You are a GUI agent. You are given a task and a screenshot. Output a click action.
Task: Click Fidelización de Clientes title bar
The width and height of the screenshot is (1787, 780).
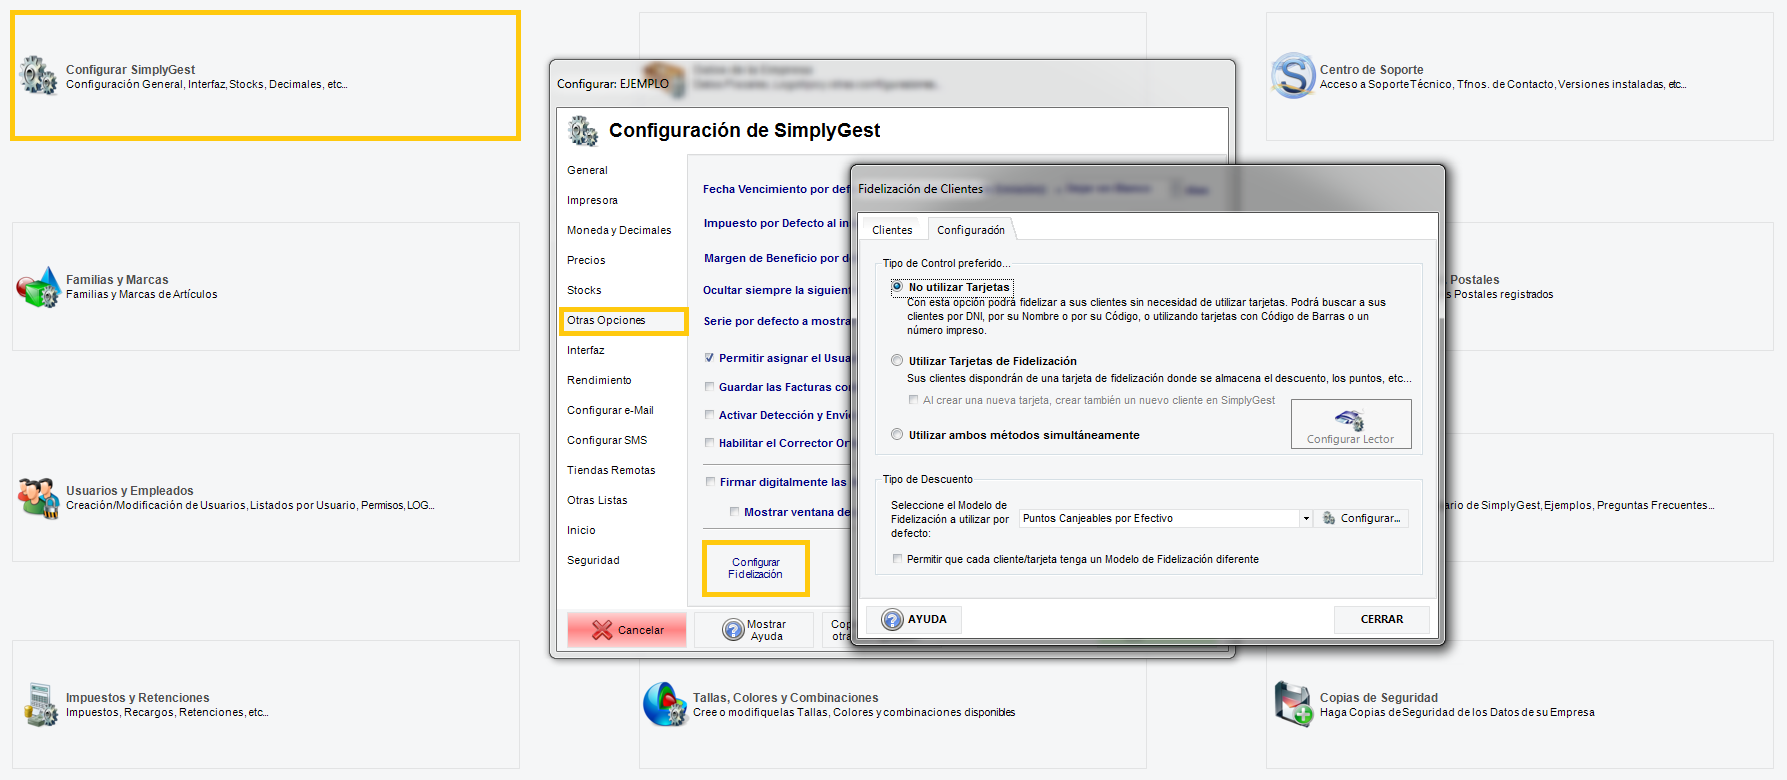pyautogui.click(x=1147, y=189)
